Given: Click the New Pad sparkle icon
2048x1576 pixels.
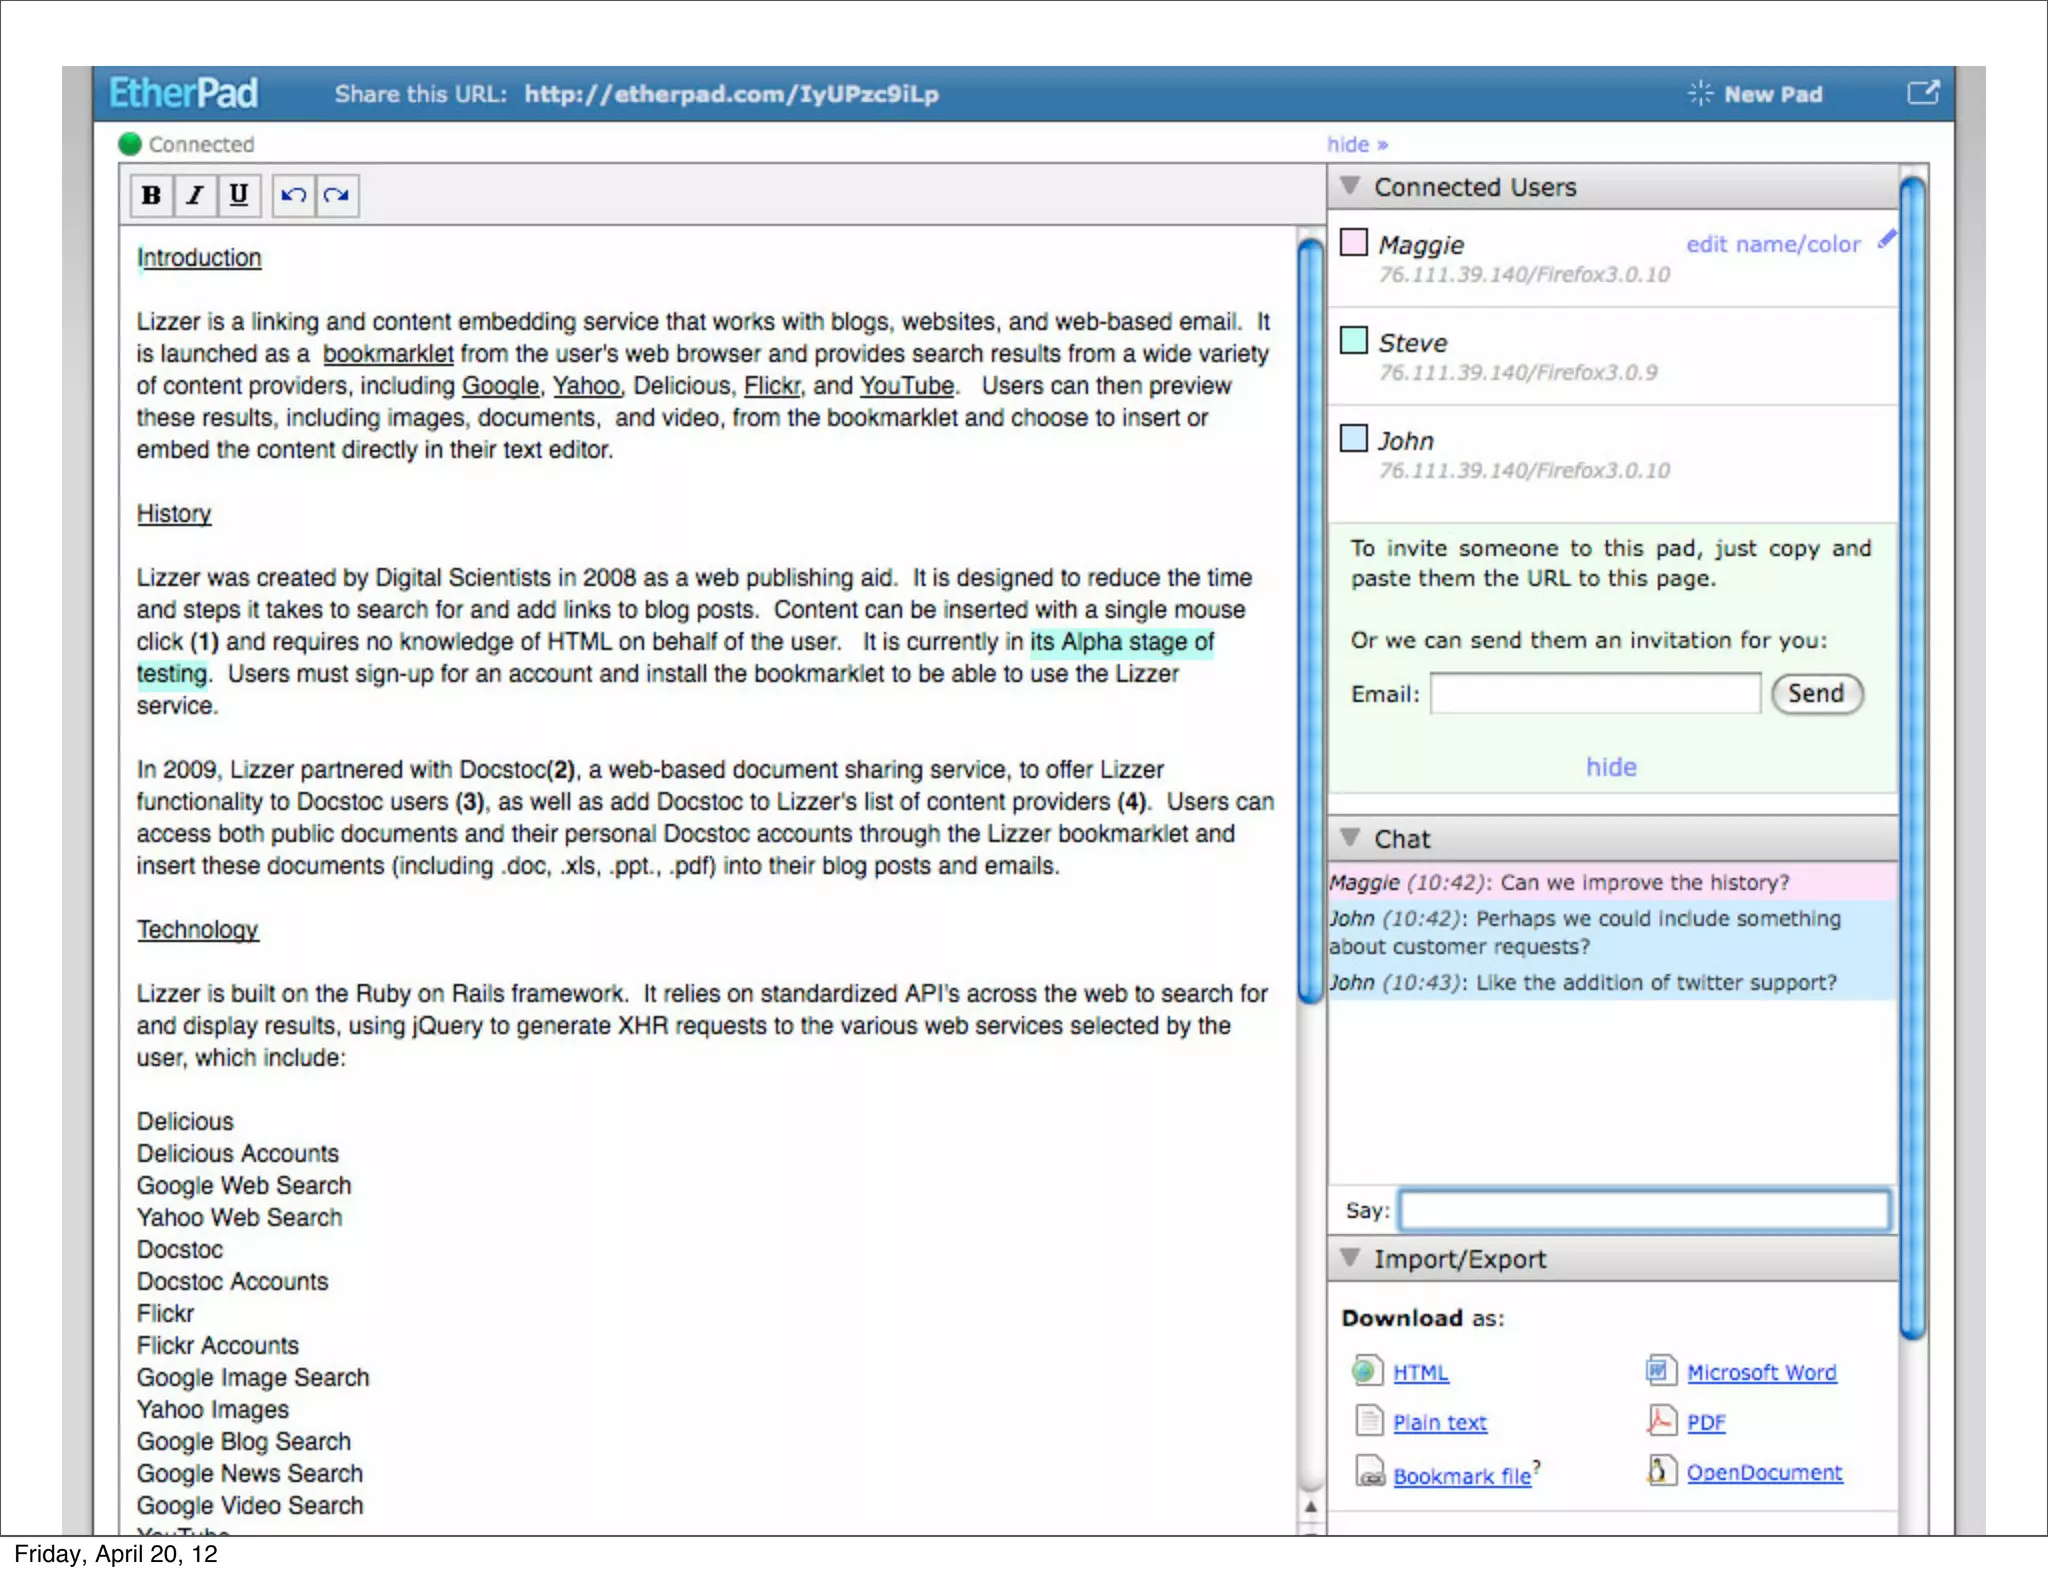Looking at the screenshot, I should 1699,93.
